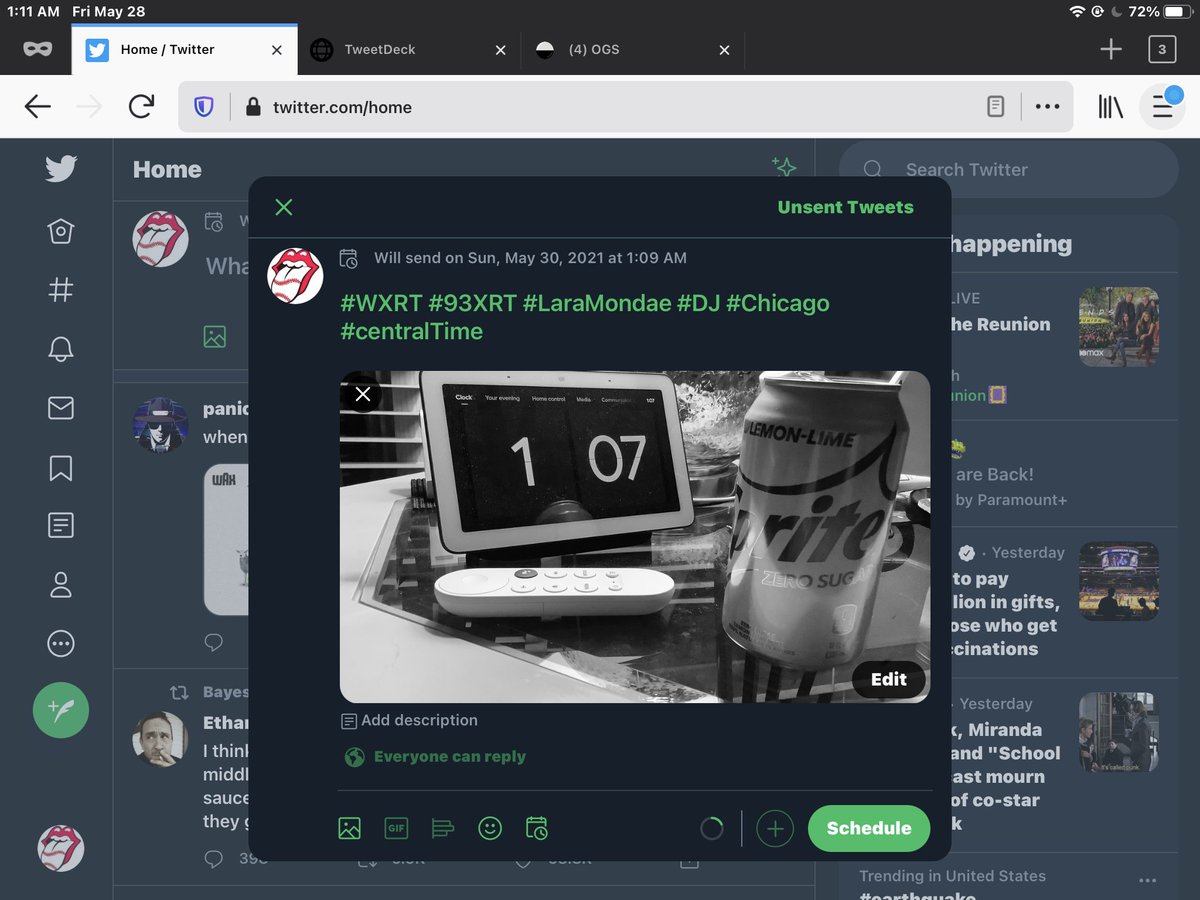This screenshot has width=1200, height=900.
Task: Click Add description under the photo
Action: tap(409, 720)
